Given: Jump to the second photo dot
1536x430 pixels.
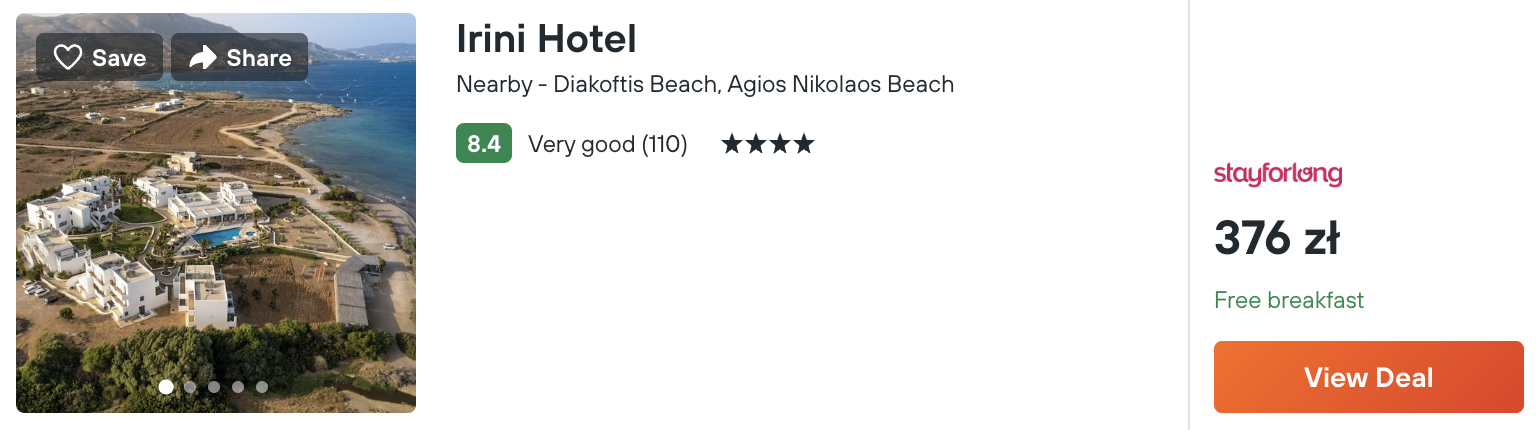Looking at the screenshot, I should (x=190, y=387).
